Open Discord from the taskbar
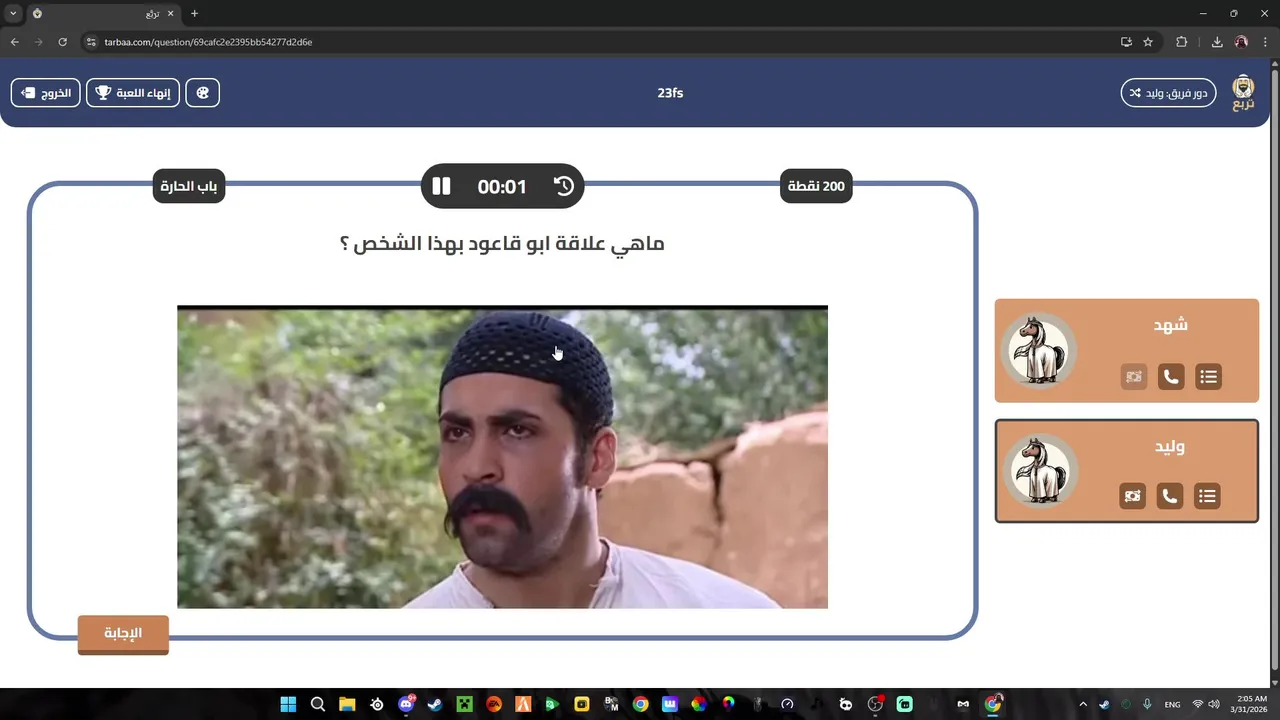 [x=406, y=704]
